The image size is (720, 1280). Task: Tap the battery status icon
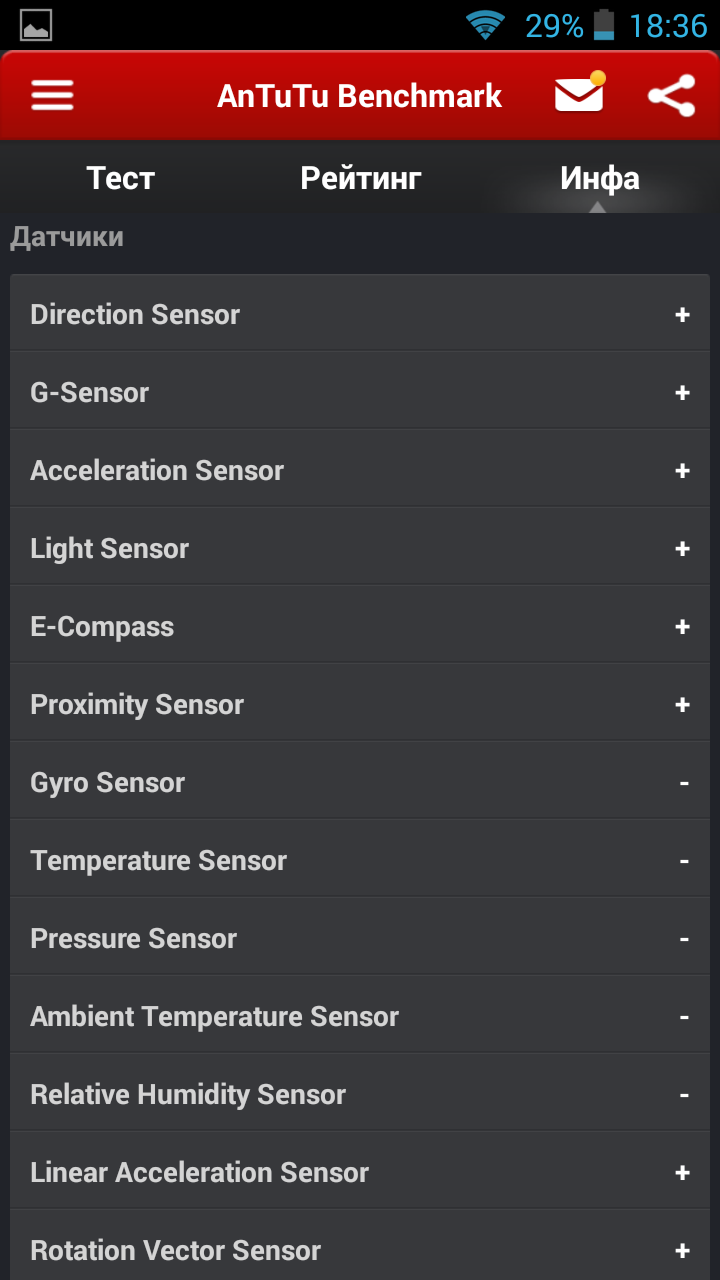(x=604, y=25)
